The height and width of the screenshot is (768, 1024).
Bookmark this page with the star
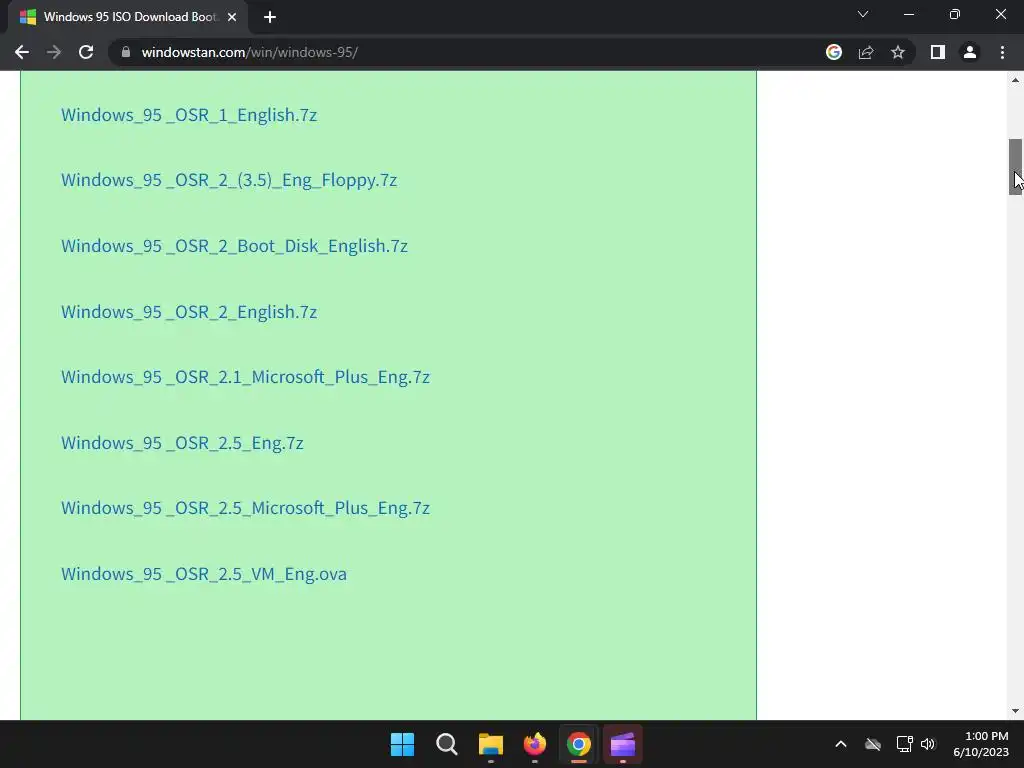[898, 52]
